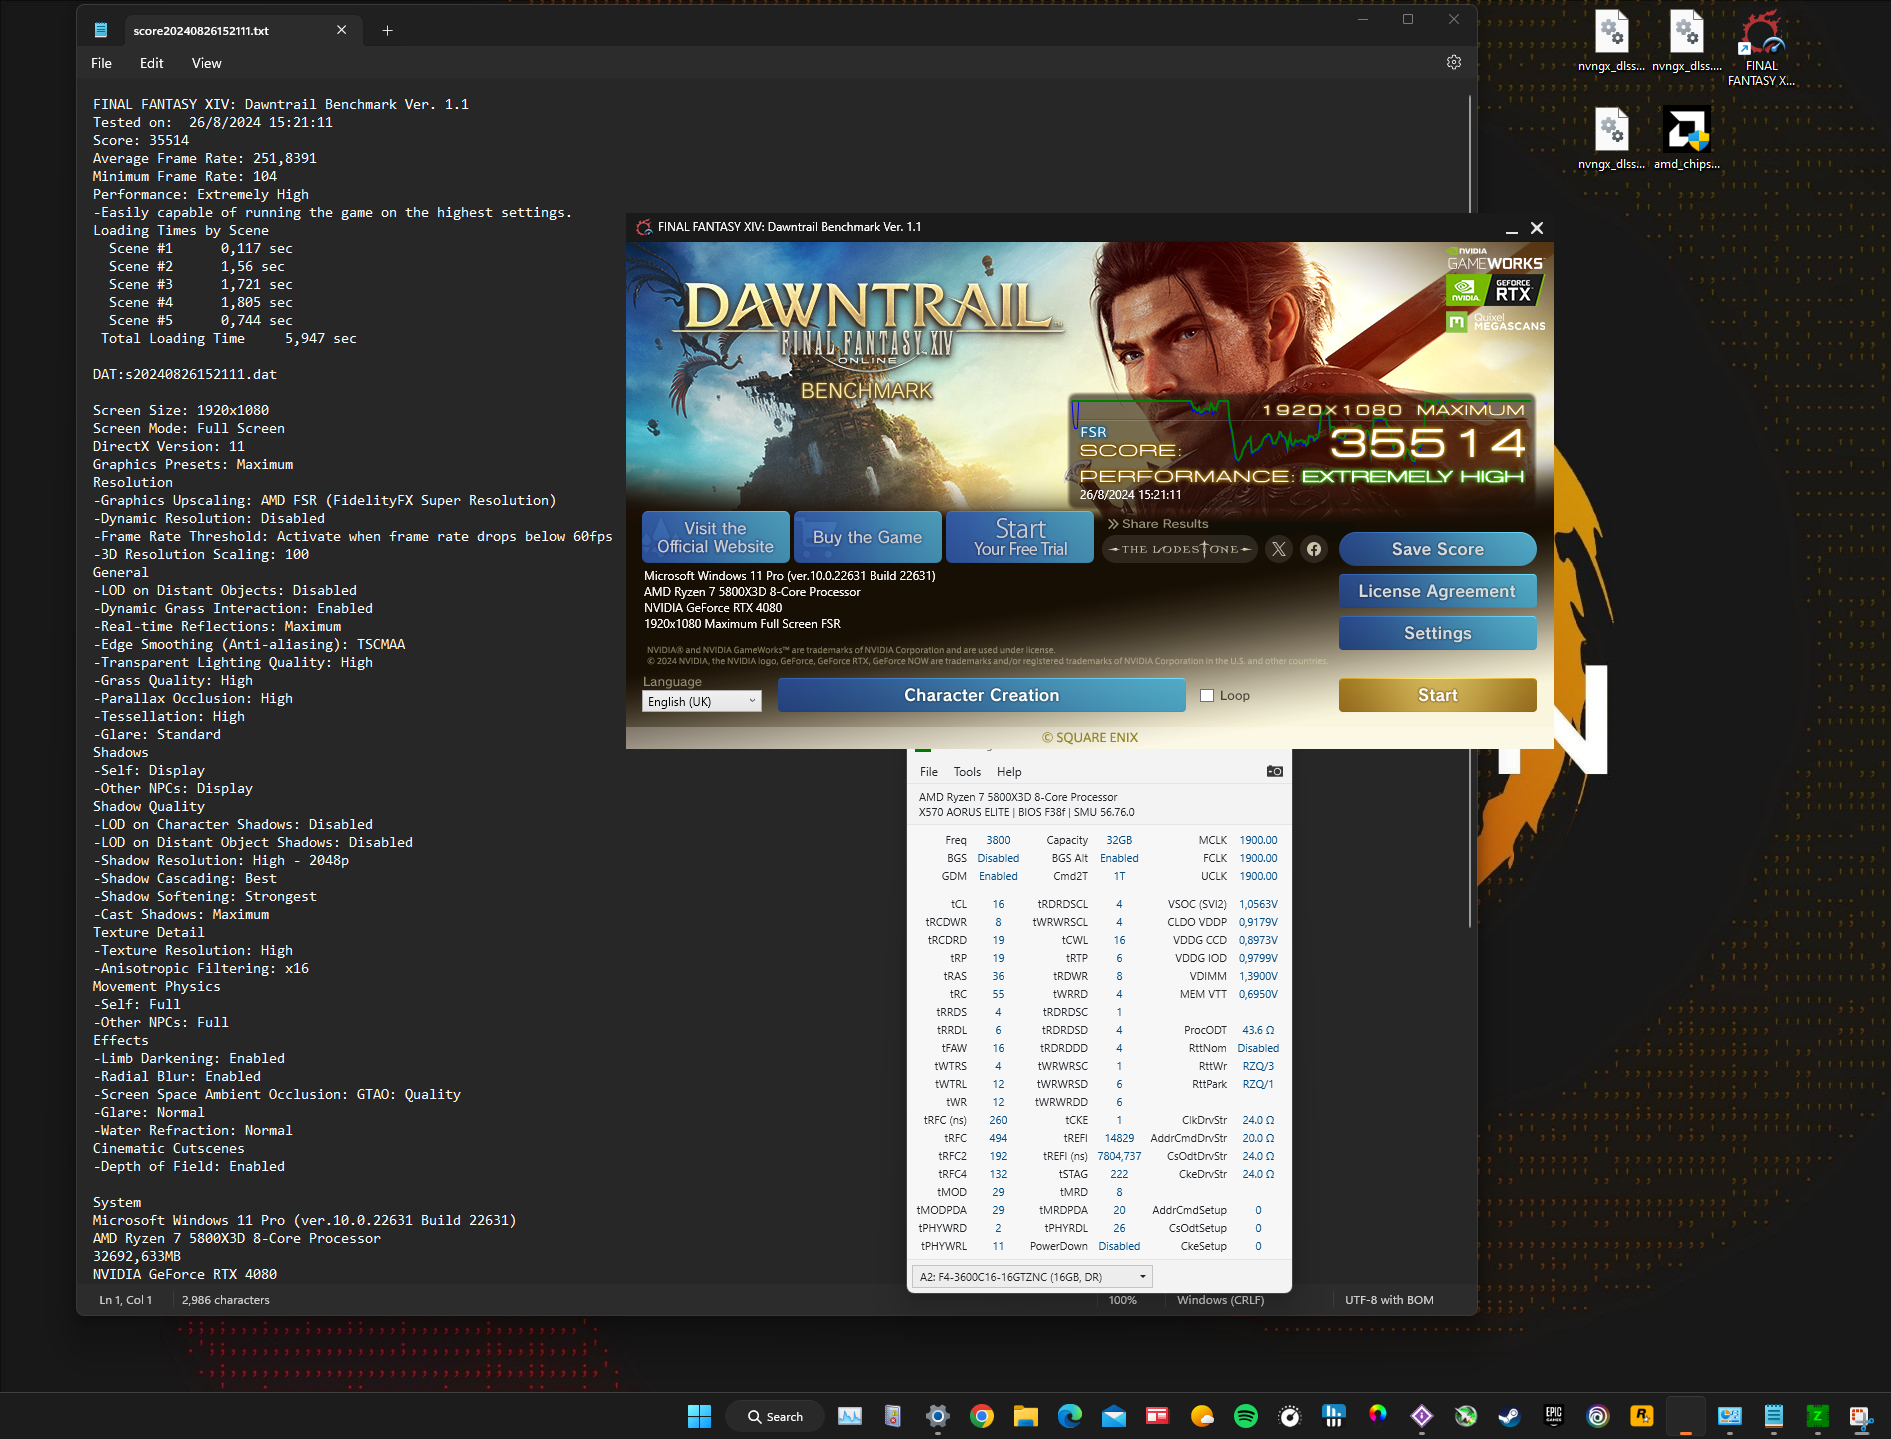Click the 'Score: 35514' line in Notepad

[x=141, y=140]
